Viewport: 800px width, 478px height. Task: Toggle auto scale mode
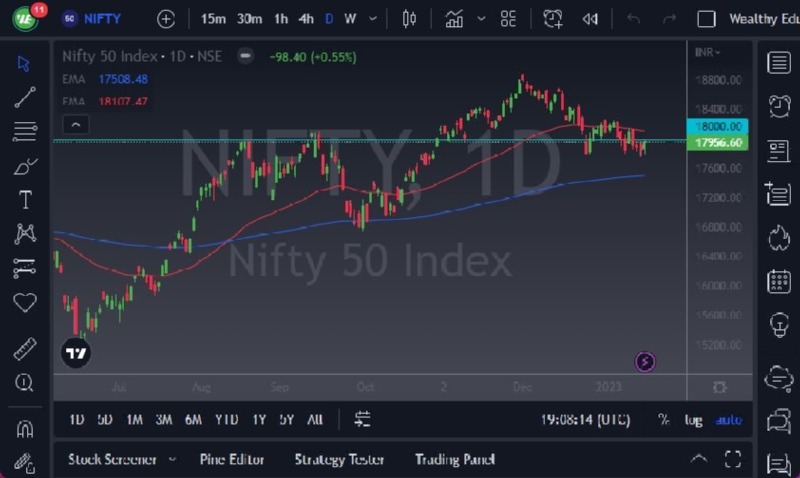pos(729,420)
